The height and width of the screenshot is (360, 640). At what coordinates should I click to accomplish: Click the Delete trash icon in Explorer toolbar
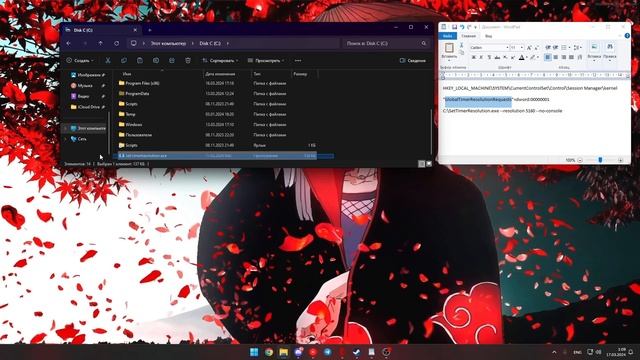click(188, 60)
